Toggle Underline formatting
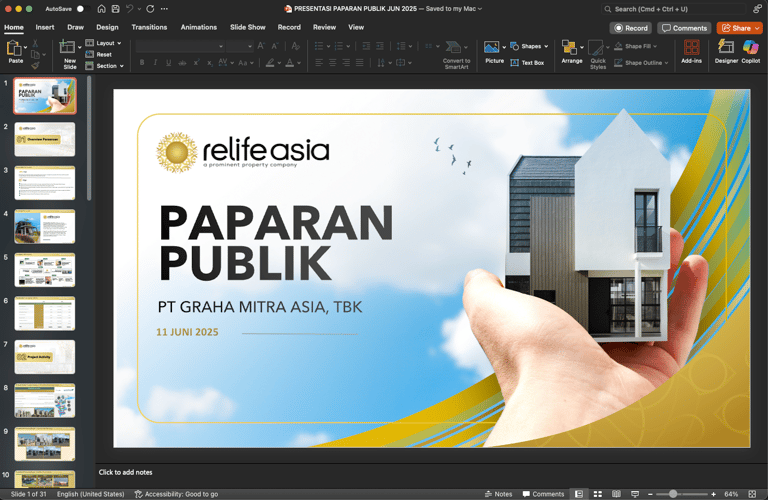 tap(168, 63)
